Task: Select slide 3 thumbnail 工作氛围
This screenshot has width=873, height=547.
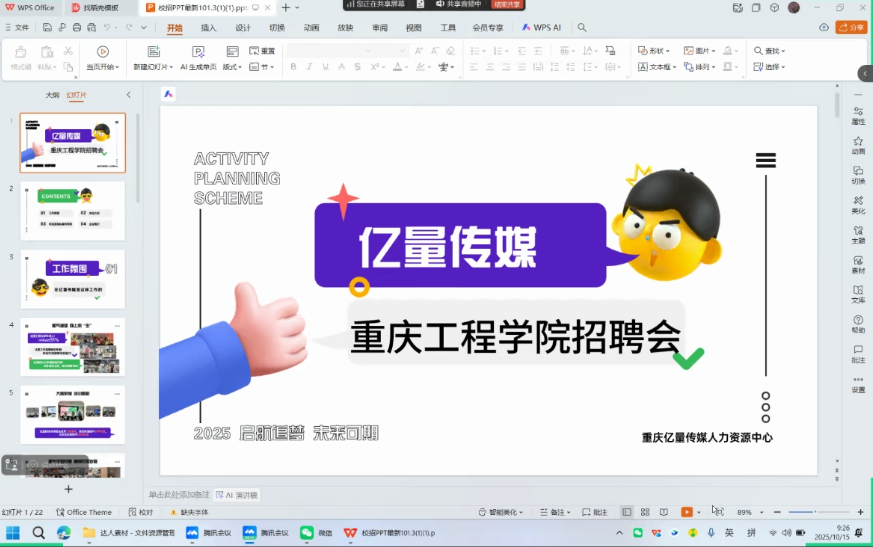Action: (73, 277)
